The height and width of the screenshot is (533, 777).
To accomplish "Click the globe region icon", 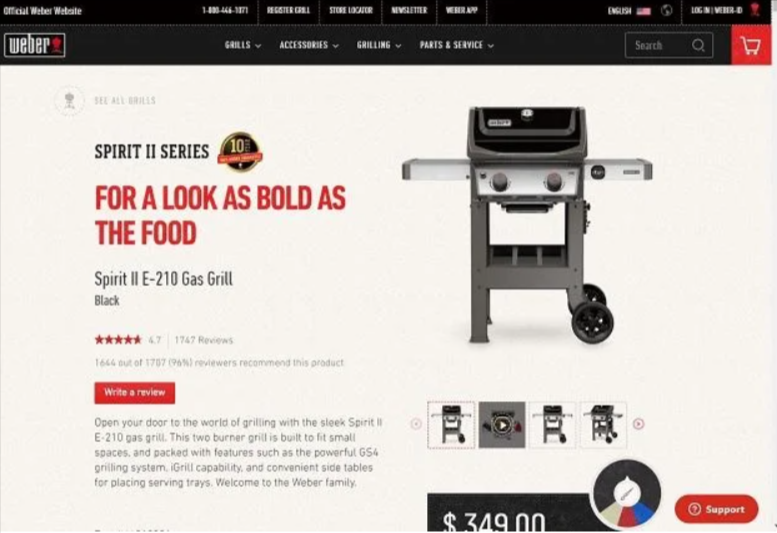I will point(666,10).
